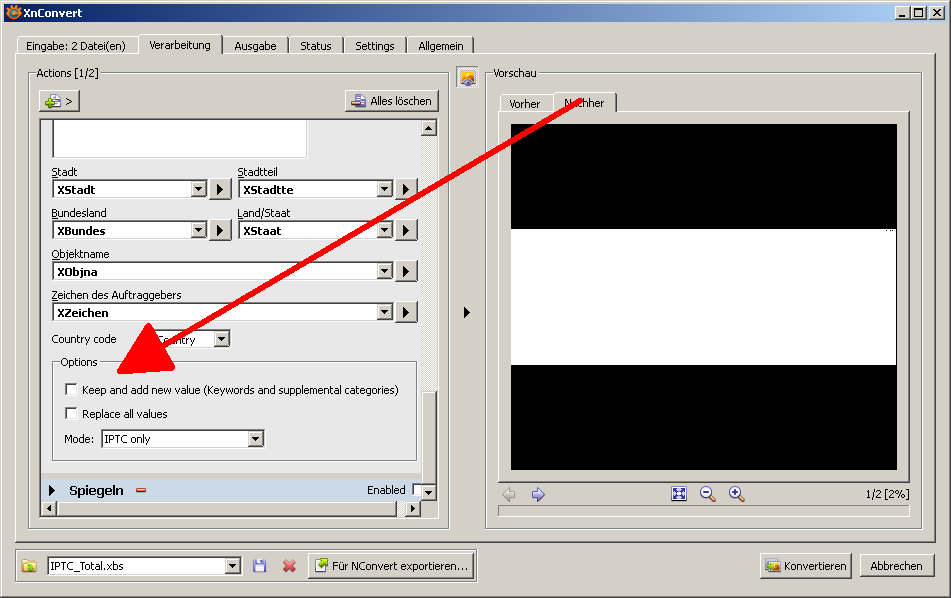Open the Stadt combo box dropdown
The image size is (951, 598).
199,189
